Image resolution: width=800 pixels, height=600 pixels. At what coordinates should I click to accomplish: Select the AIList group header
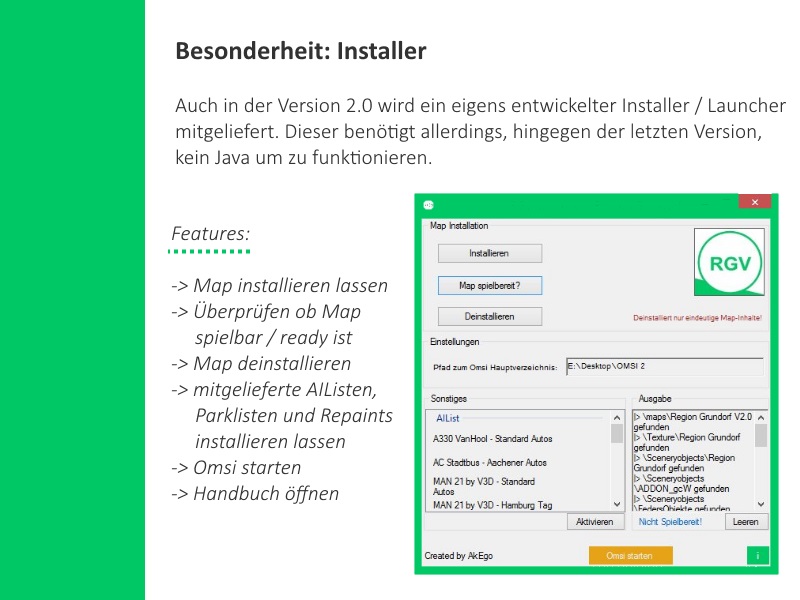click(x=448, y=418)
